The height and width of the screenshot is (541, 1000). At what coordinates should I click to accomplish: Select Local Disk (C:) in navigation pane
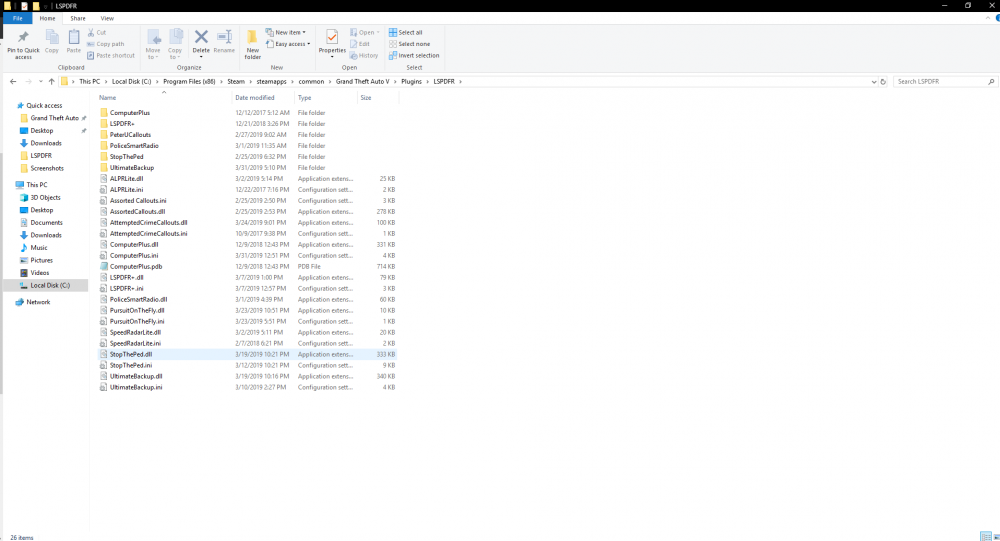[45, 286]
